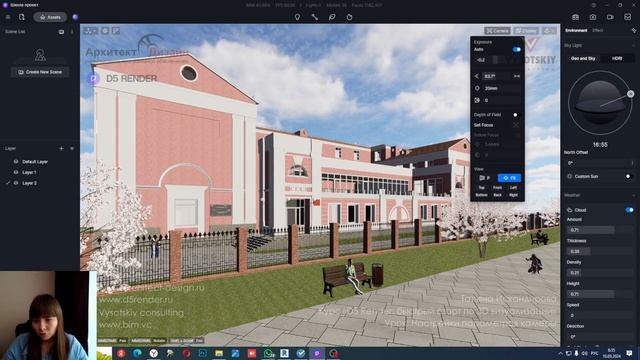Adjust Cloud Thickness slider
This screenshot has width=640, height=360.
pos(599,251)
